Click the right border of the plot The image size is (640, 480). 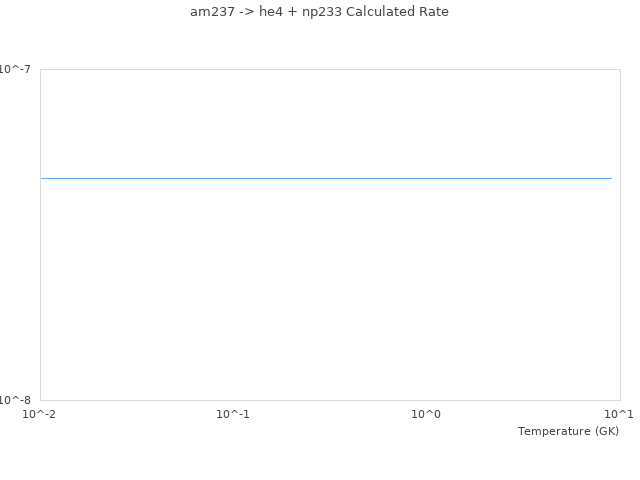(620, 235)
